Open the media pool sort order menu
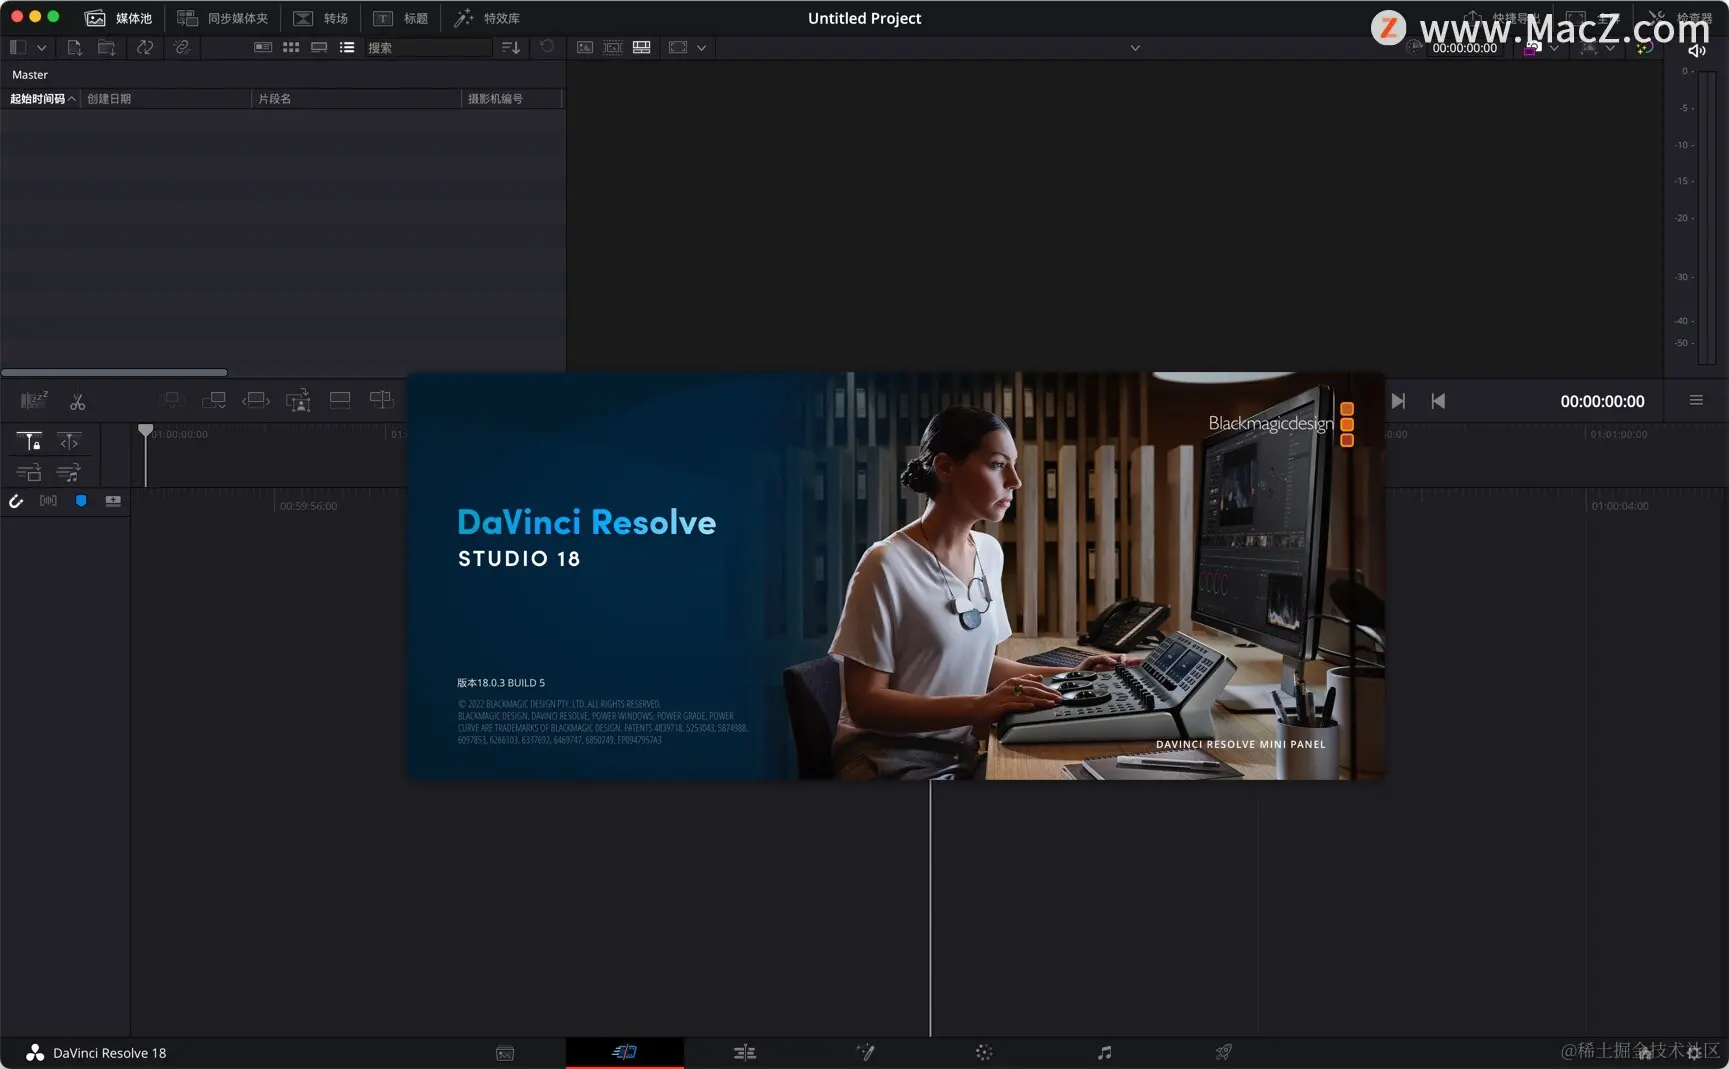 pos(510,47)
